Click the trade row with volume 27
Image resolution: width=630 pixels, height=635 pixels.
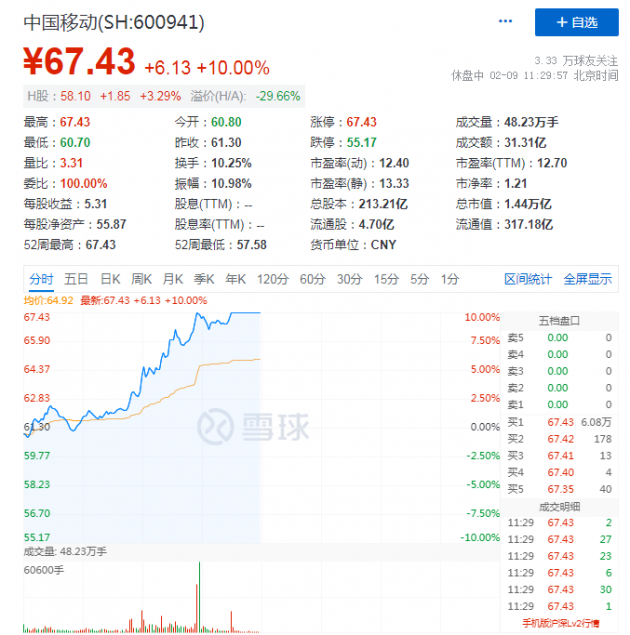tap(559, 539)
